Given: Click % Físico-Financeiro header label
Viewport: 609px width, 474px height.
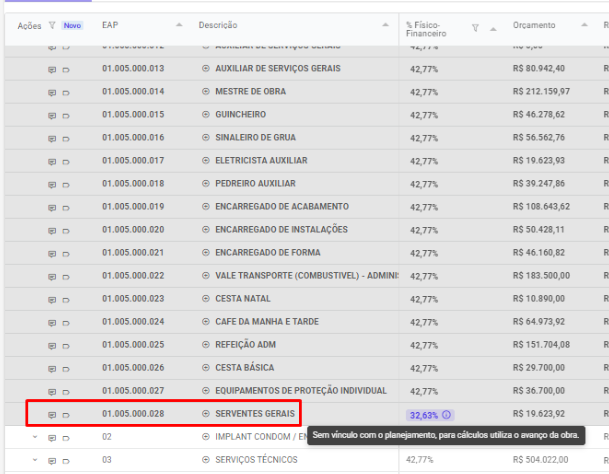Looking at the screenshot, I should 426,29.
